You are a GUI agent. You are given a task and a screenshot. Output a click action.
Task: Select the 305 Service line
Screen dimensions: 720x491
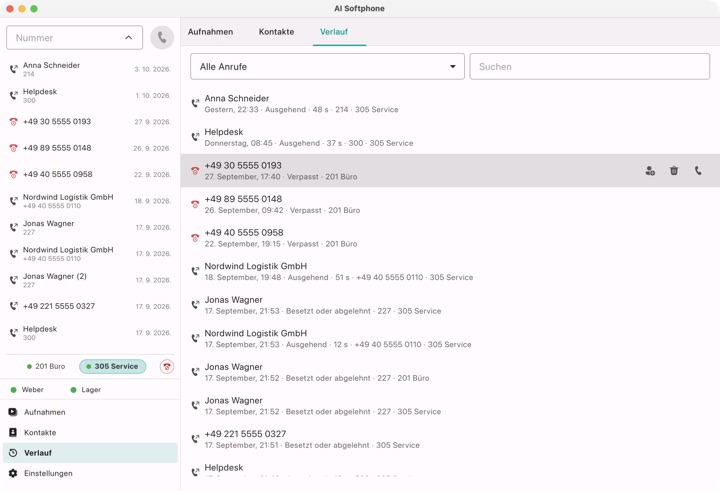pos(112,366)
